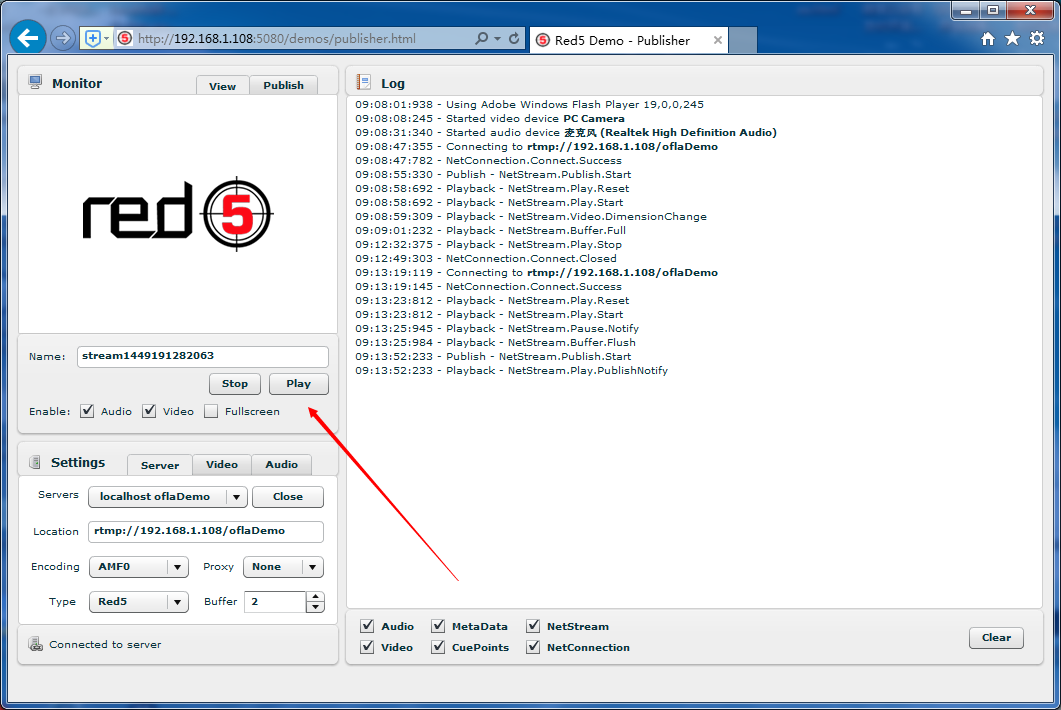Click the Location rtmp URL field
1061x710 pixels.
tap(206, 531)
